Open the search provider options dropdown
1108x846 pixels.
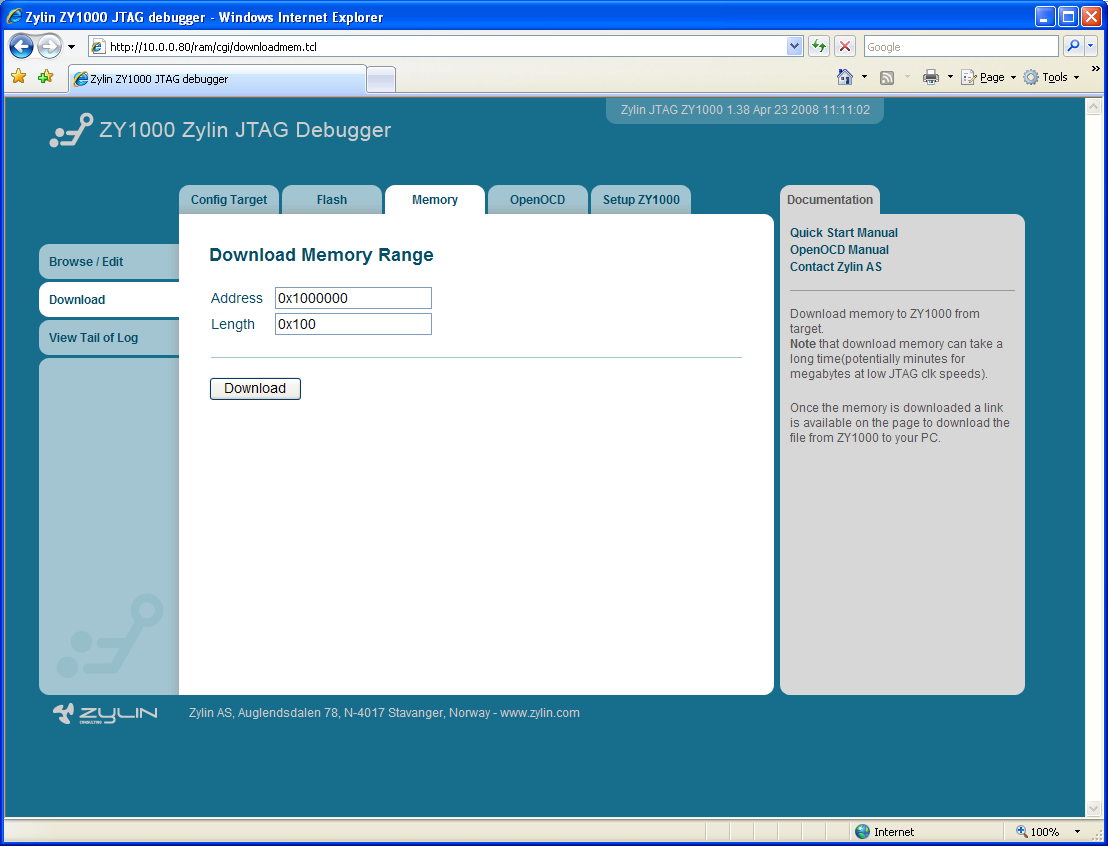pos(1090,47)
